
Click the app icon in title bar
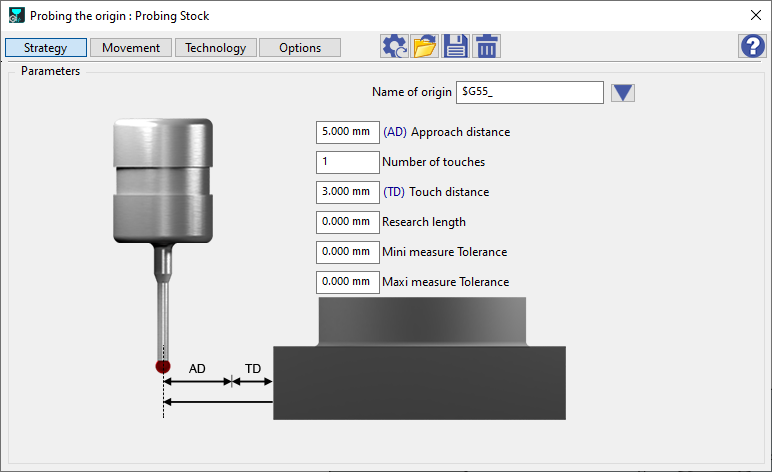point(16,16)
